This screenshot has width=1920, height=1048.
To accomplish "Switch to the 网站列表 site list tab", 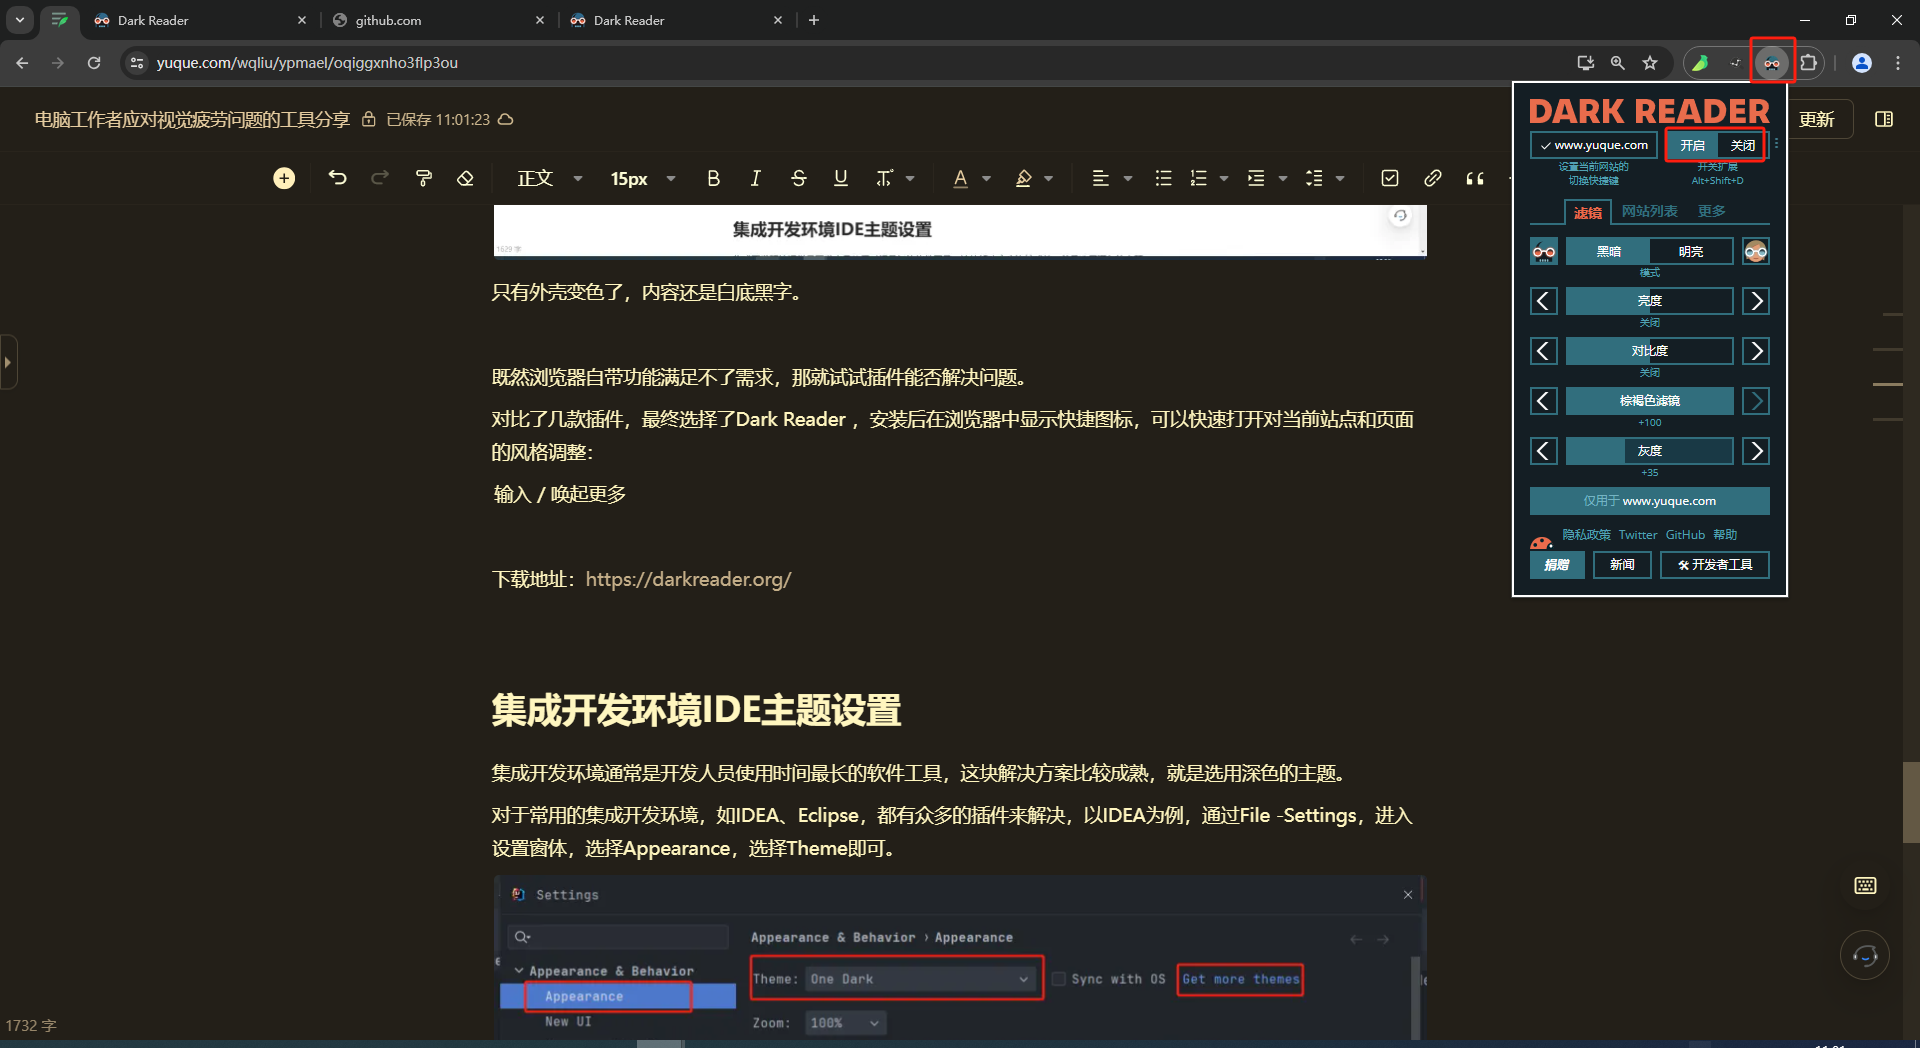I will [x=1649, y=211].
